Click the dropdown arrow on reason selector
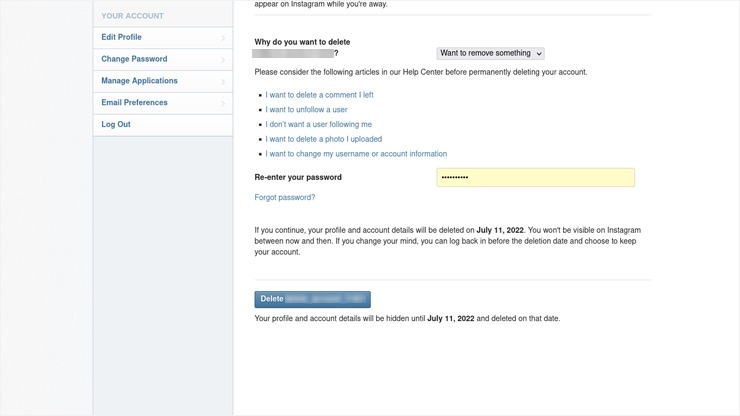 point(539,54)
